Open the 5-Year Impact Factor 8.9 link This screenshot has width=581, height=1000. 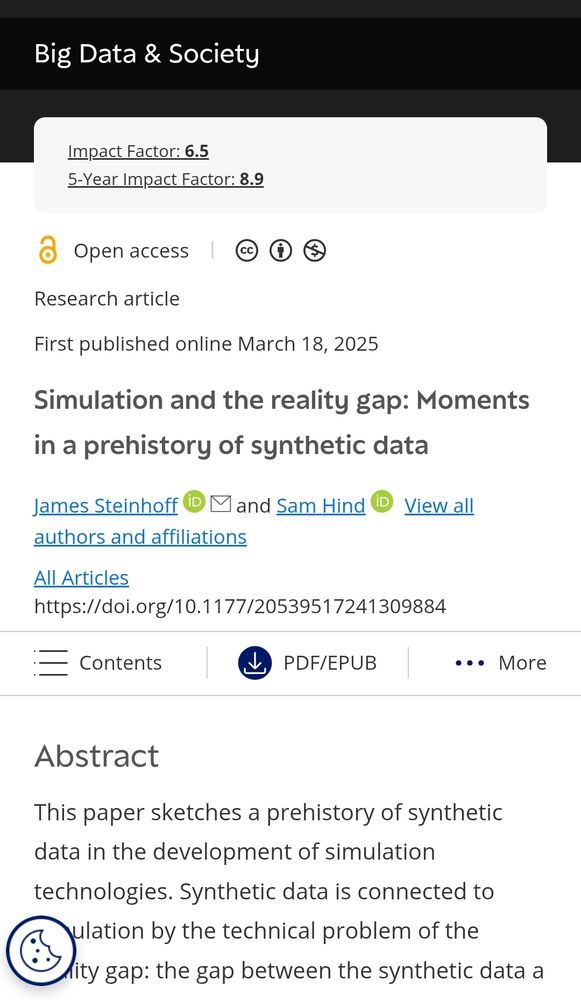tap(166, 179)
